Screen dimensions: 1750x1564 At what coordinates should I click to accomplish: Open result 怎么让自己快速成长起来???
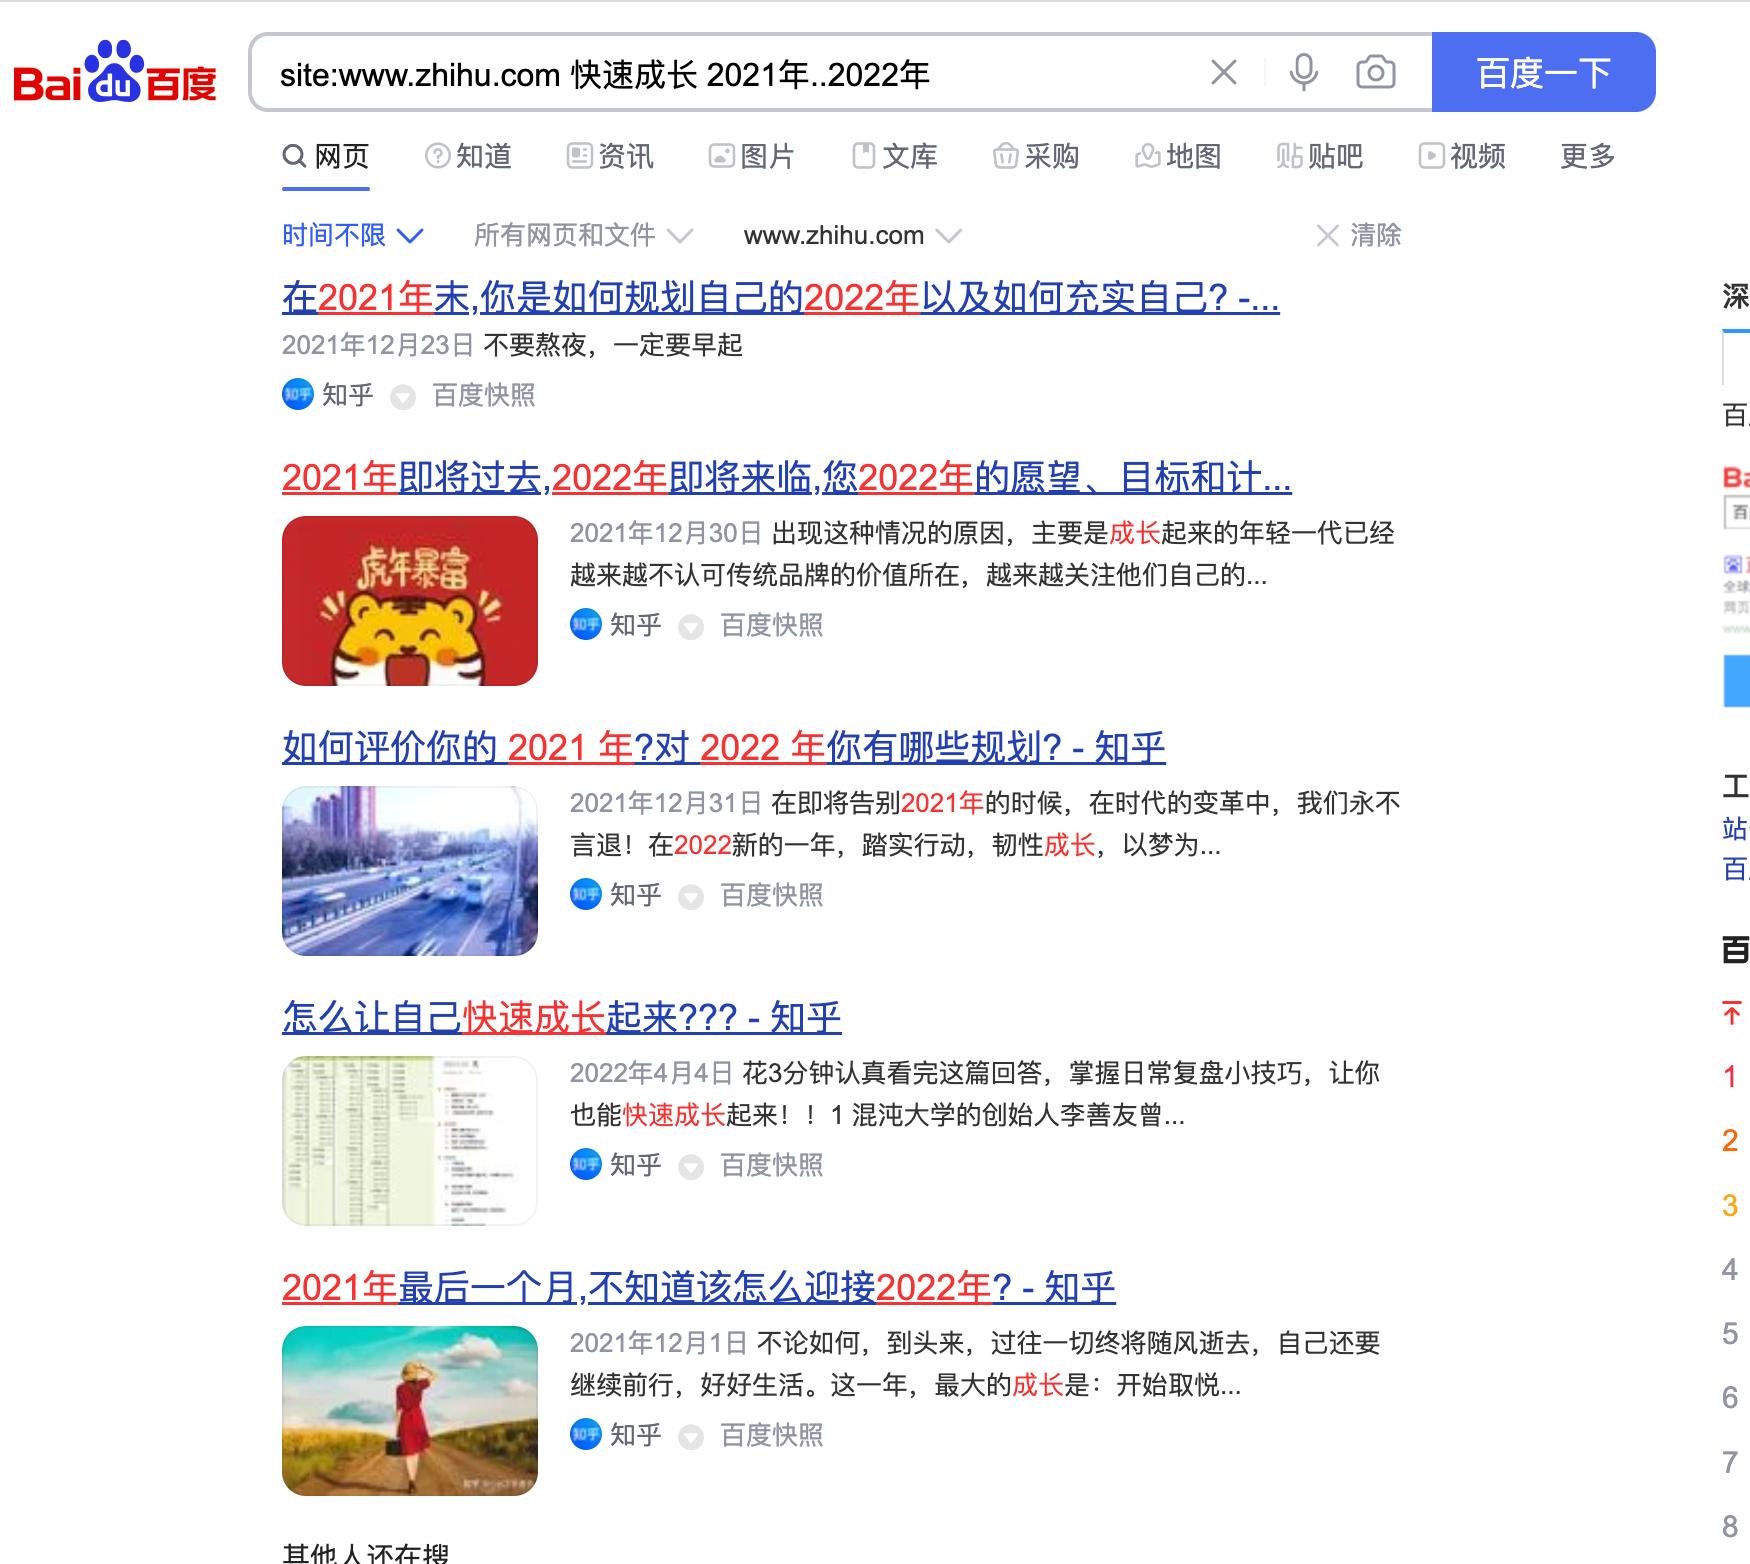[x=560, y=1017]
